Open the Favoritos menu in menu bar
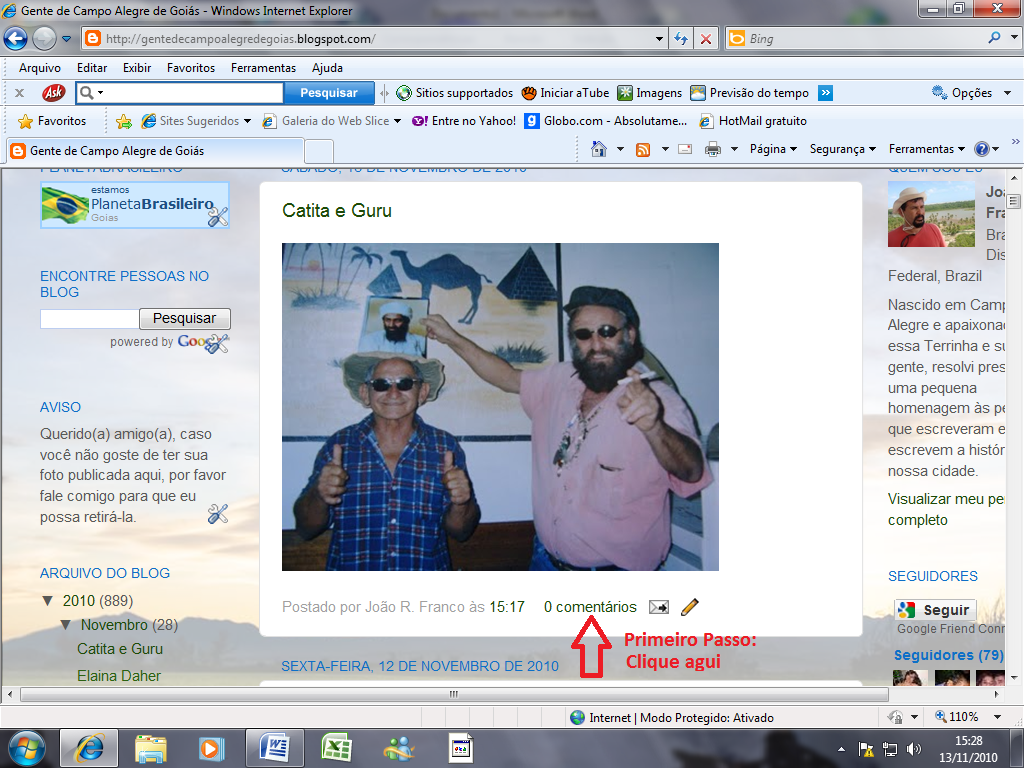 [191, 68]
